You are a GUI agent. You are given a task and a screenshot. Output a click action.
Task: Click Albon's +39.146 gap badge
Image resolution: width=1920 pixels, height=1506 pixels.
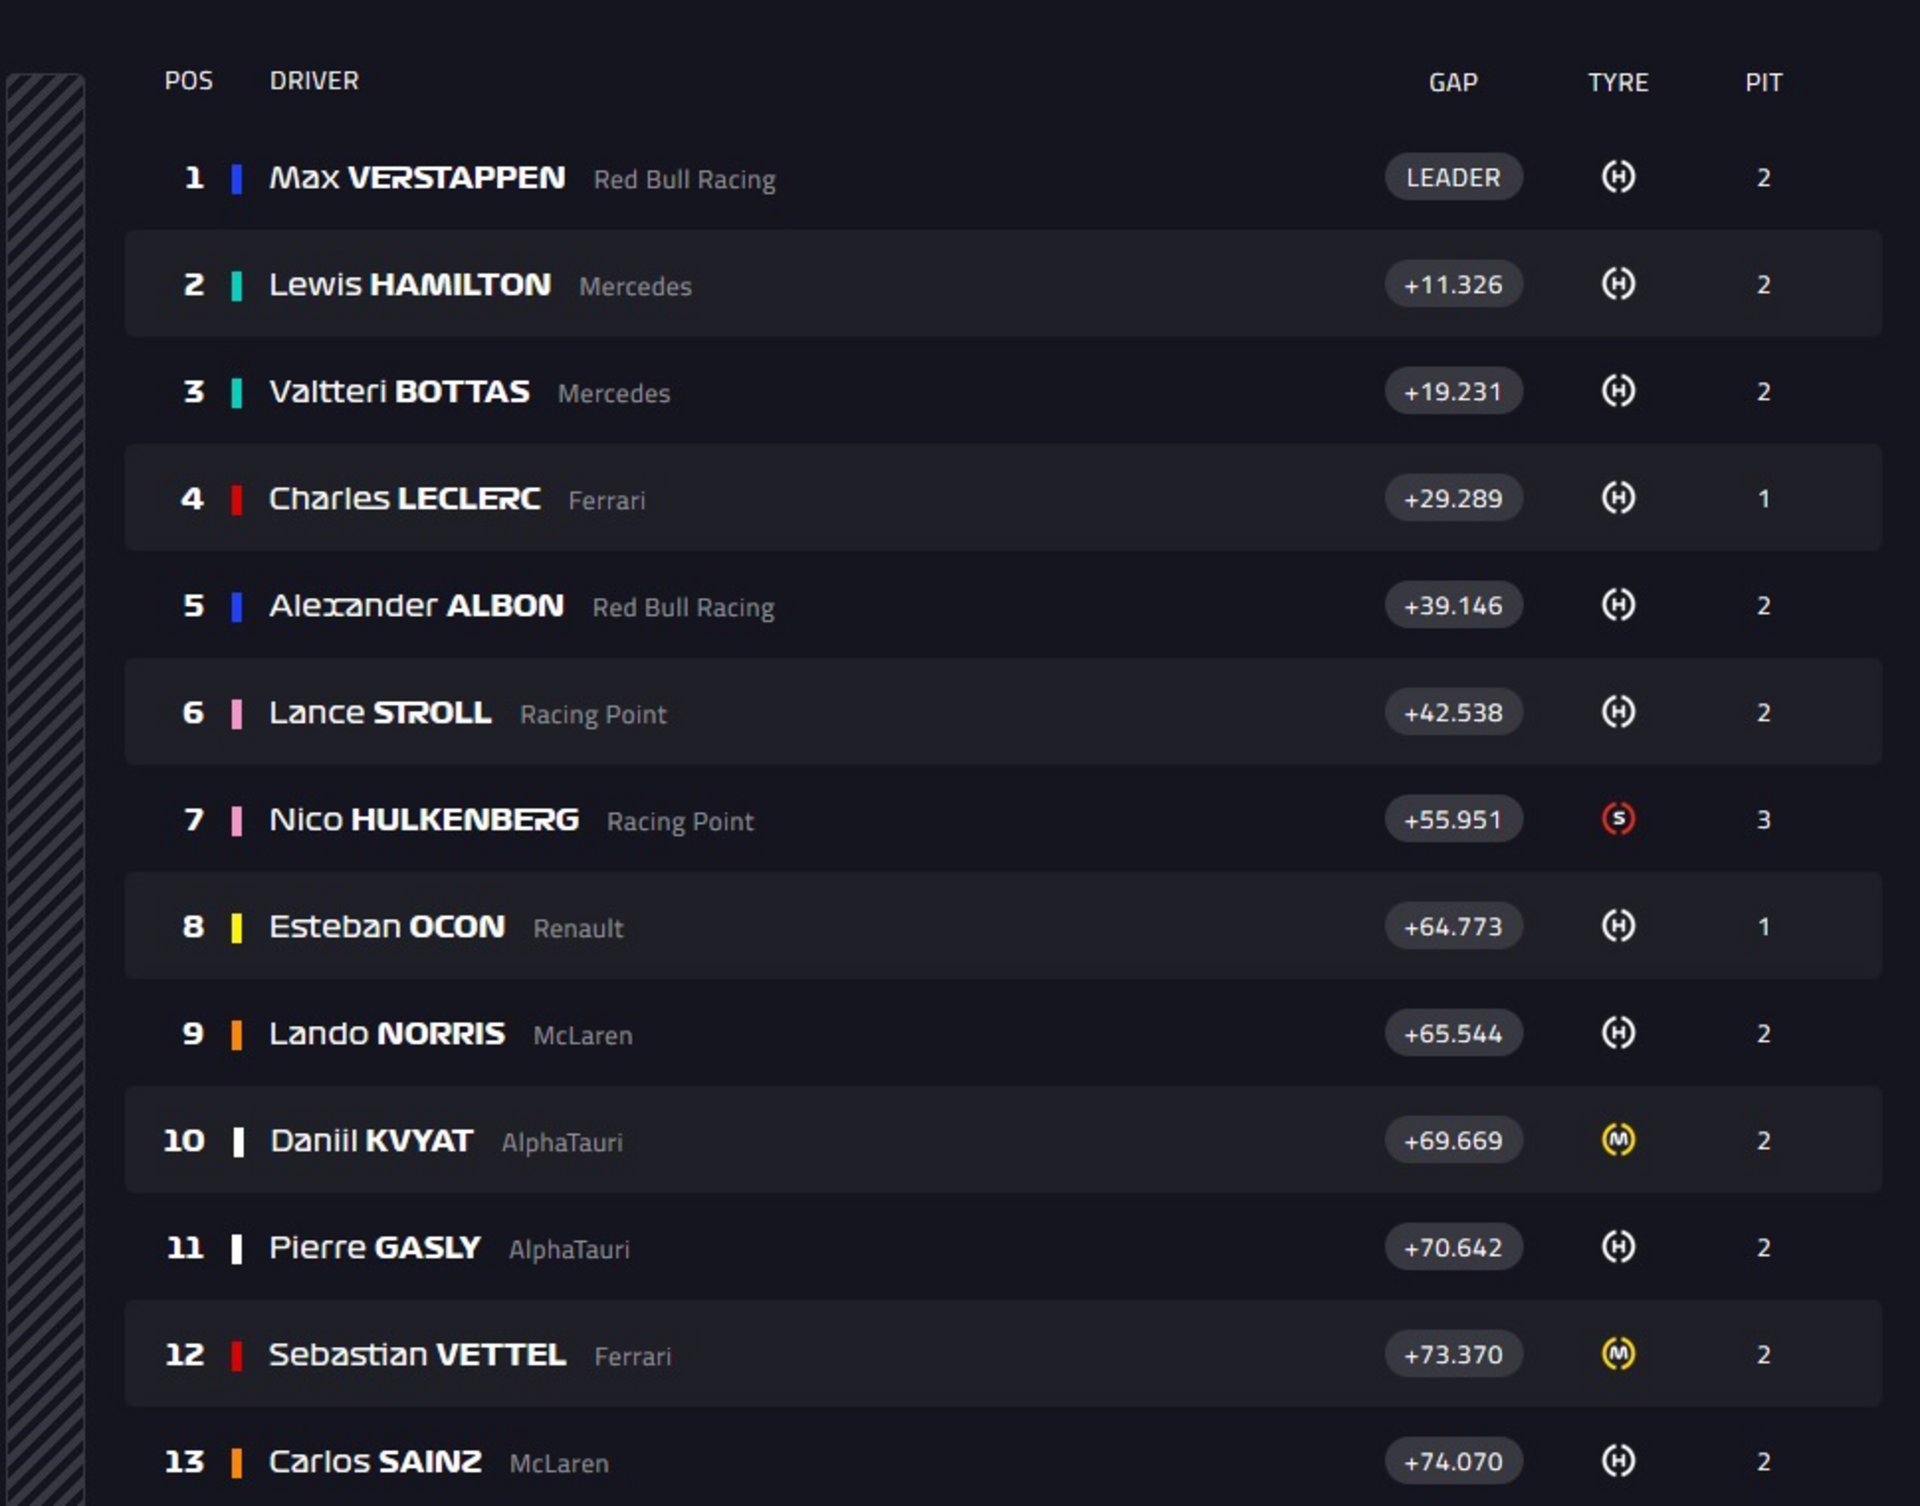1453,605
